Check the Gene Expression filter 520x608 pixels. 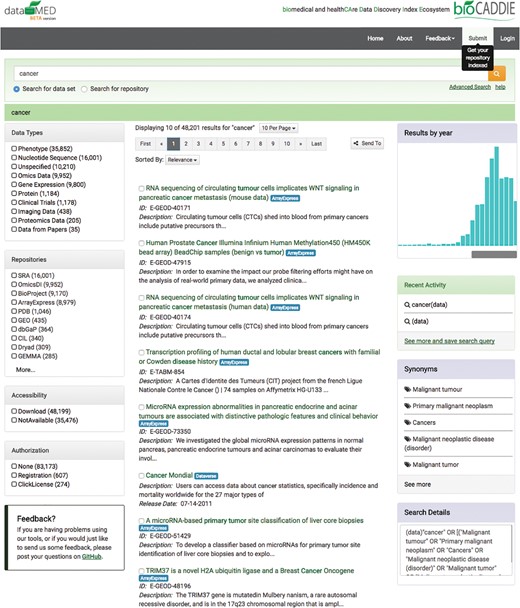click(14, 185)
